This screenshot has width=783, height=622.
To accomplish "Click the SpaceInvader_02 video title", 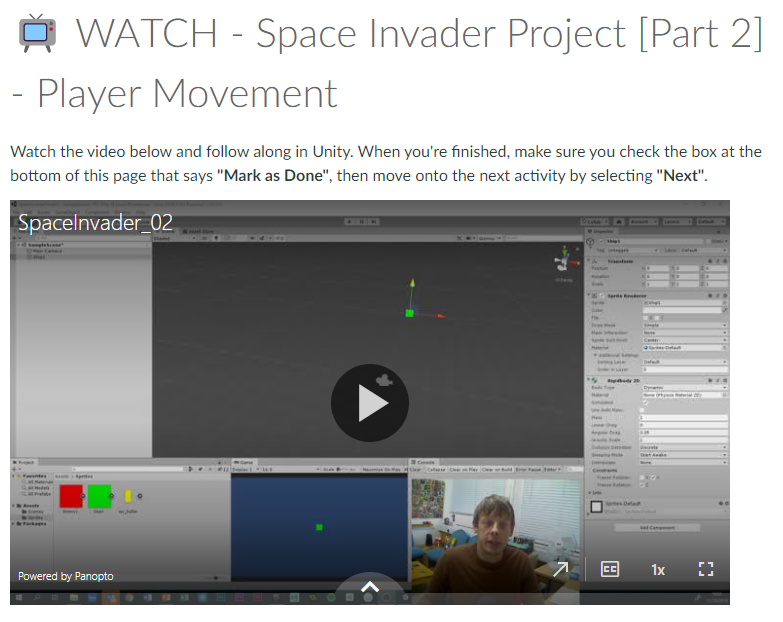I will click(95, 222).
